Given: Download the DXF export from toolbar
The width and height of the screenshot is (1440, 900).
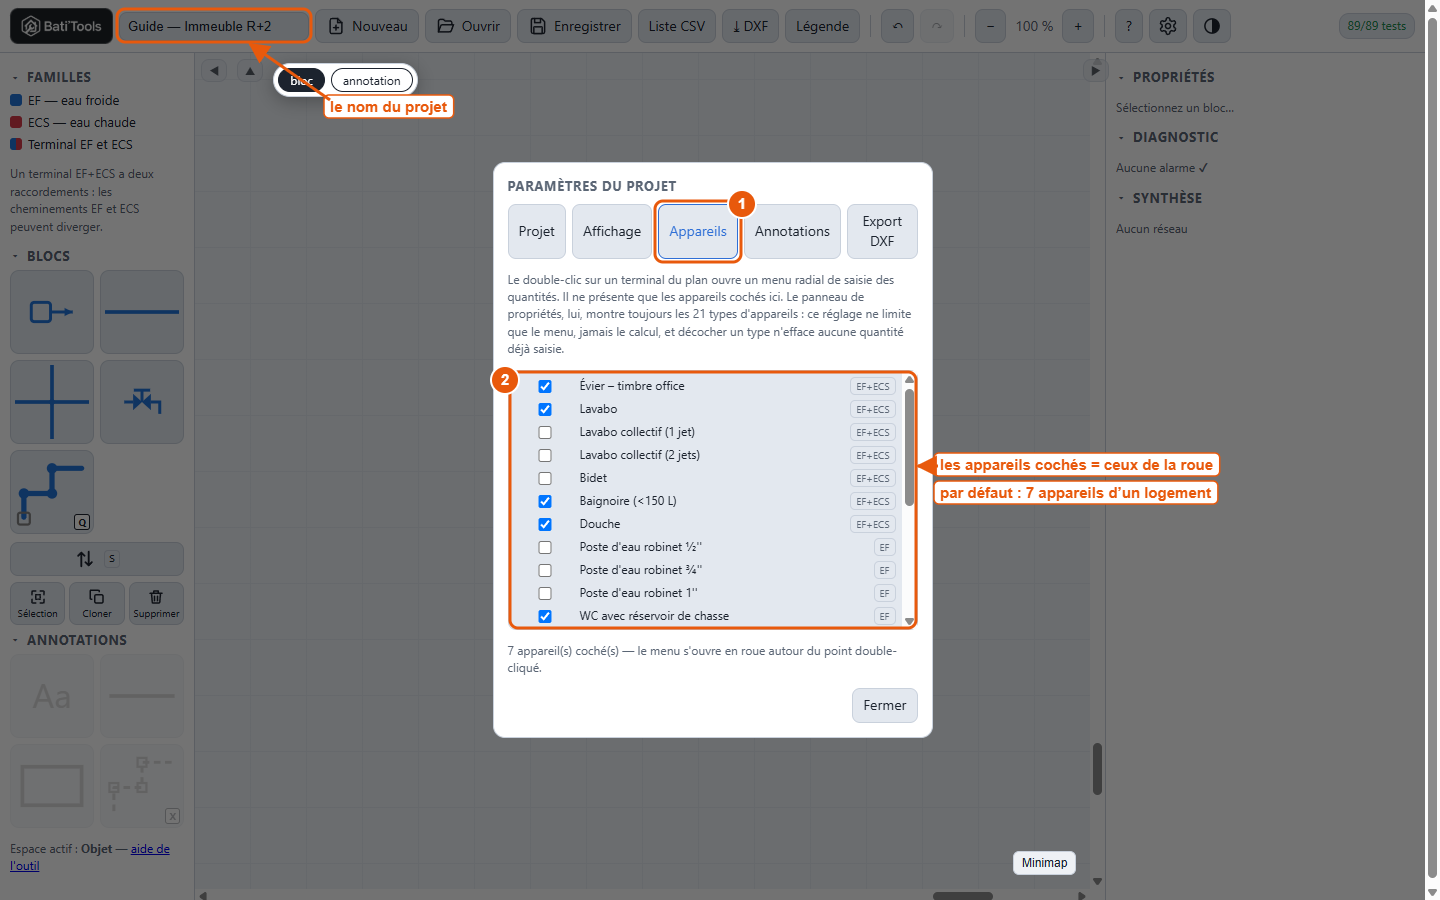Looking at the screenshot, I should (750, 26).
